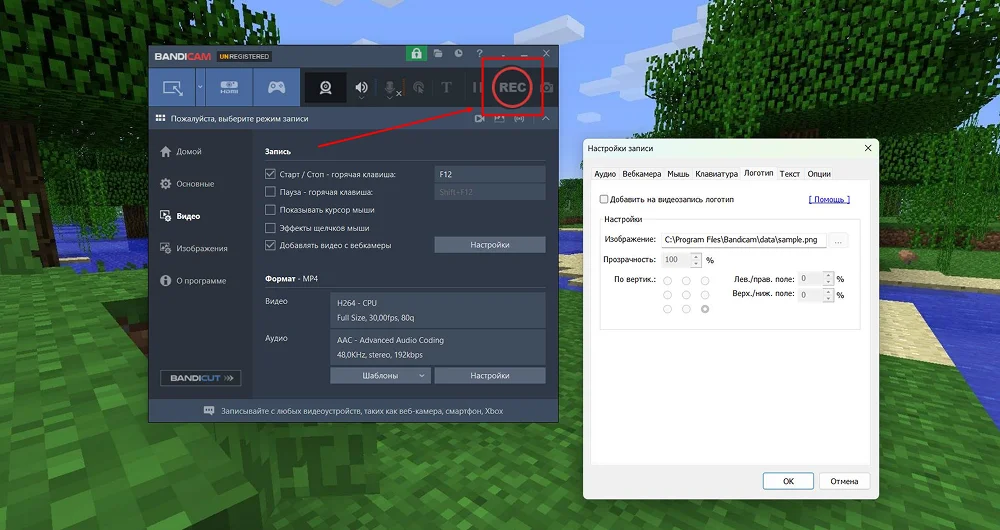This screenshot has height=530, width=1000.
Task: Open Шаблоны presets dropdown
Action: [380, 376]
